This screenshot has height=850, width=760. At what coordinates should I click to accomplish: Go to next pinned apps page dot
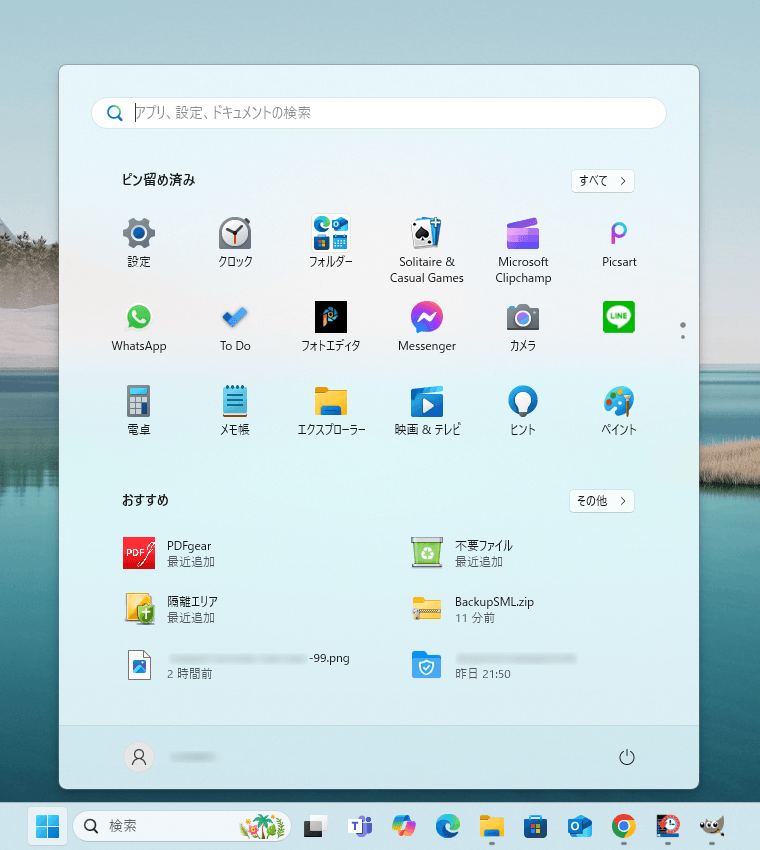tap(683, 337)
